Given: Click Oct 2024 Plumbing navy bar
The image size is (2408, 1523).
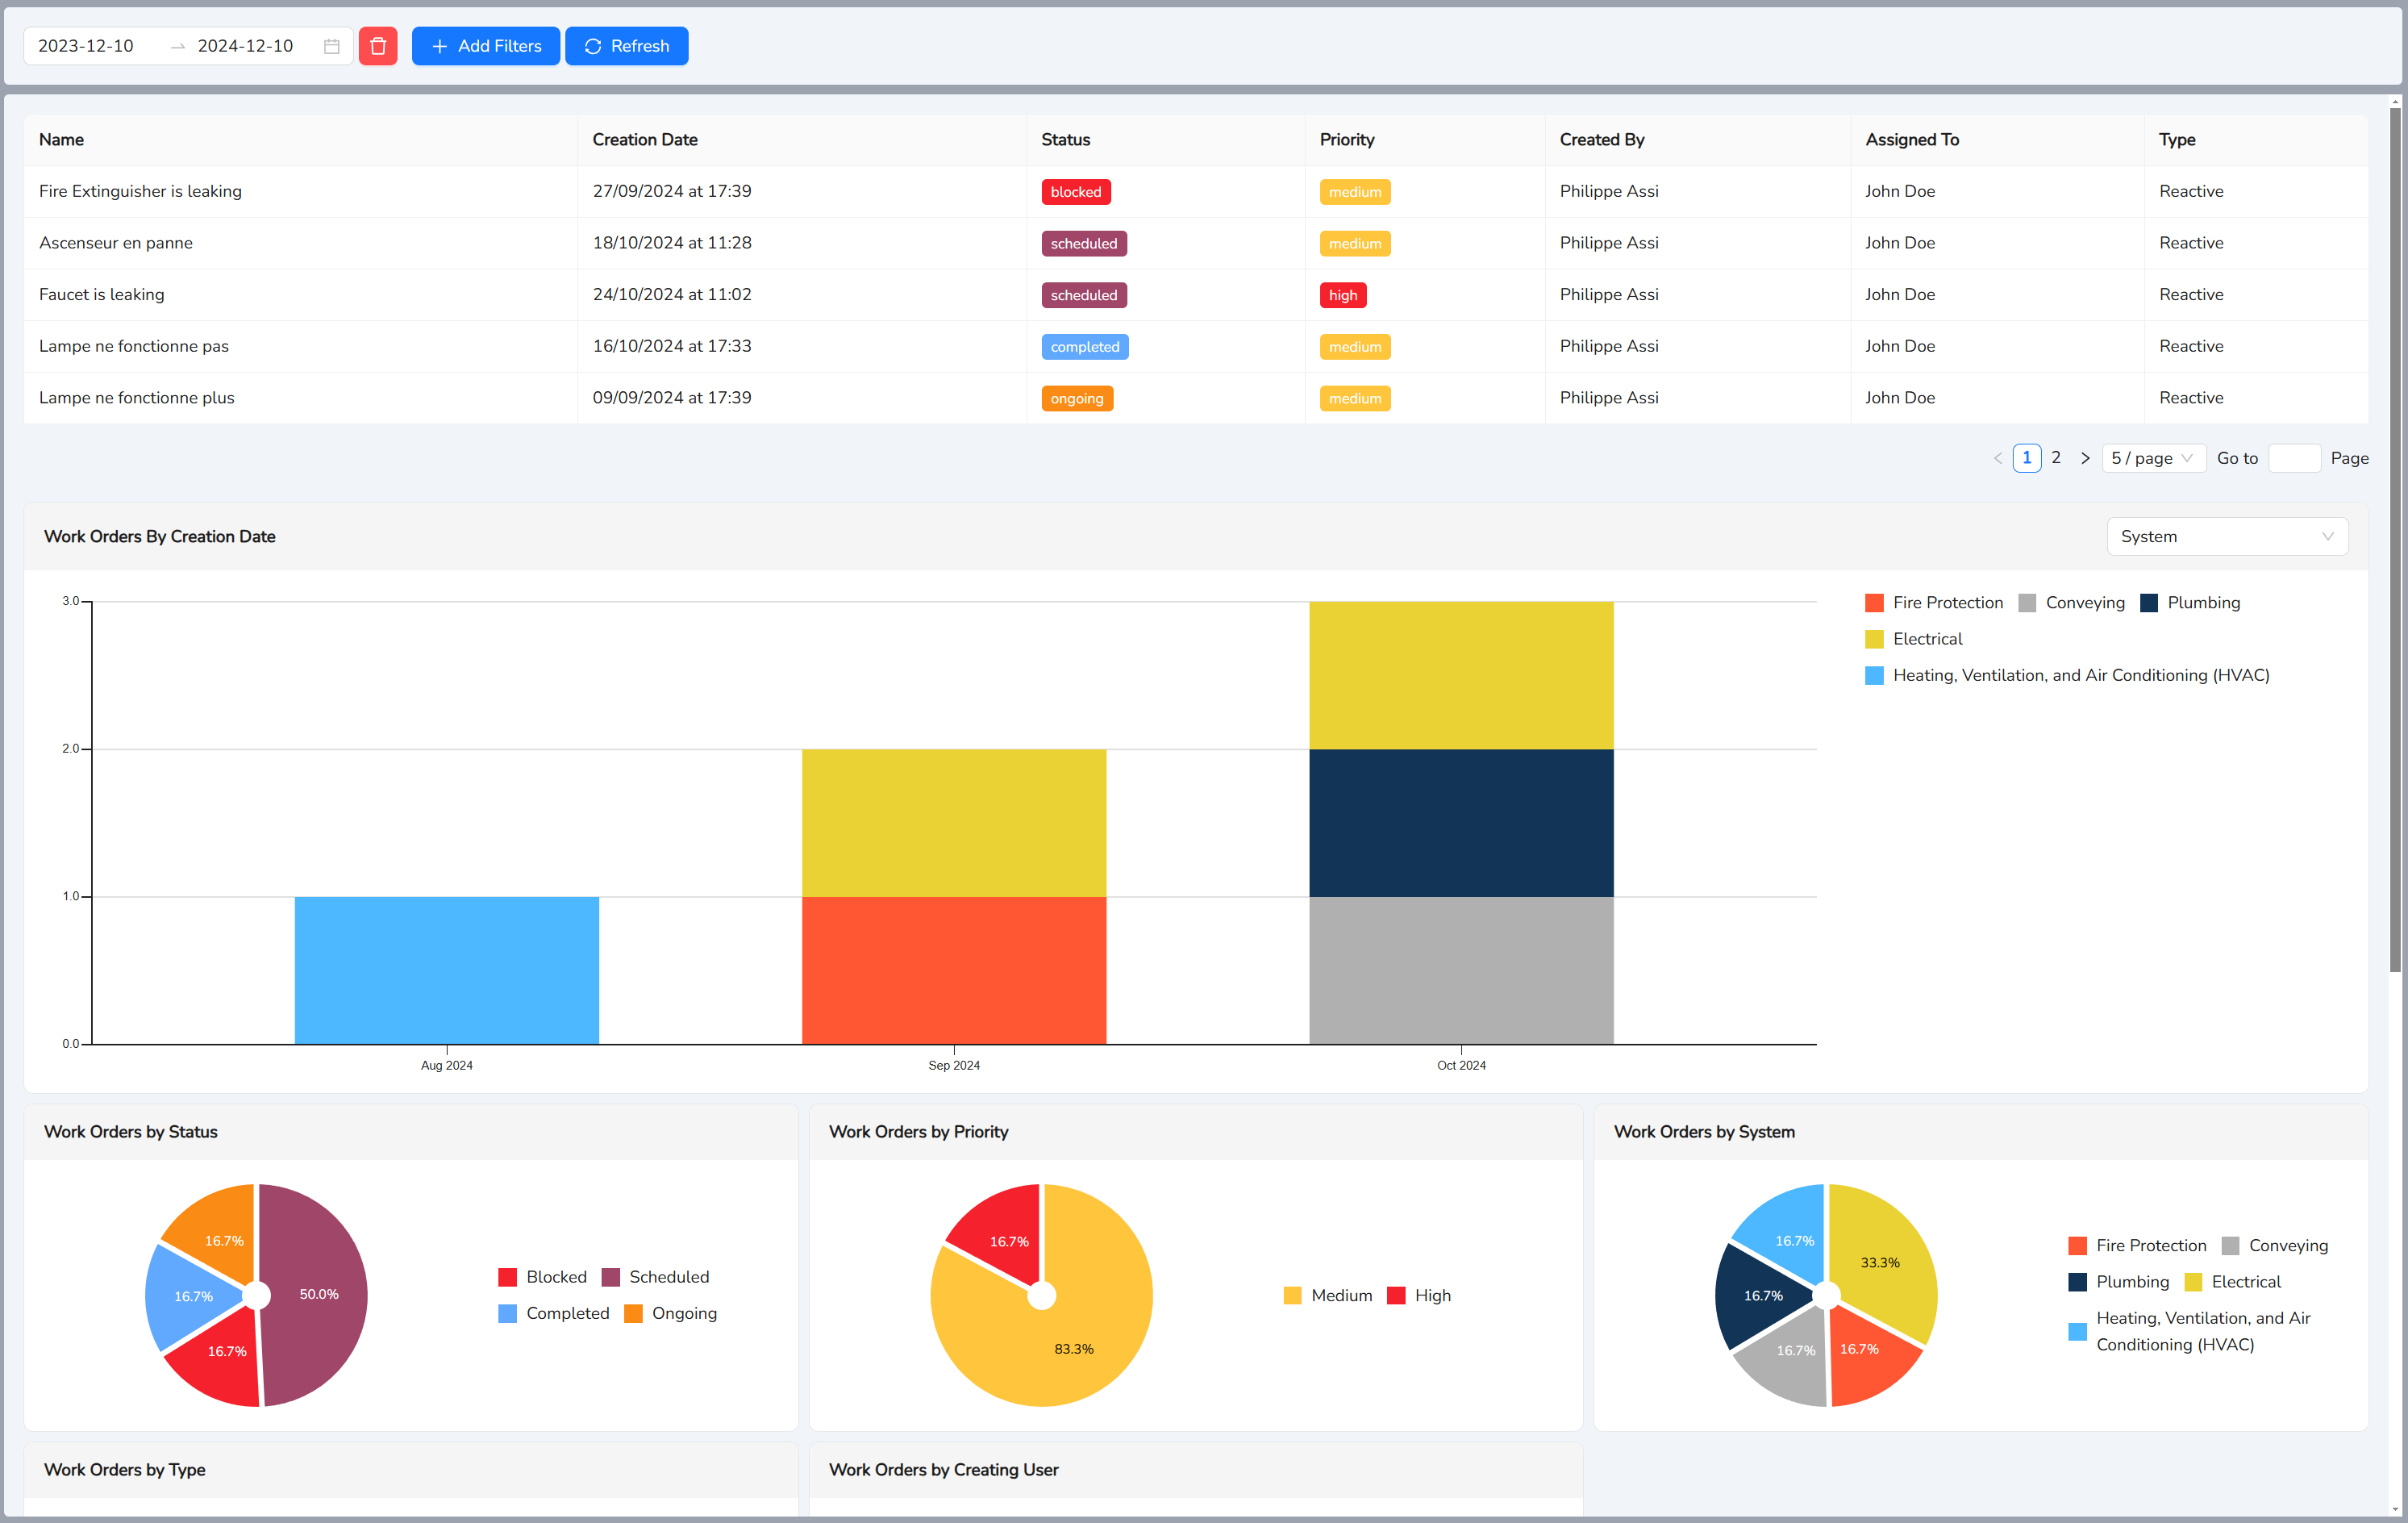Looking at the screenshot, I should point(1461,823).
